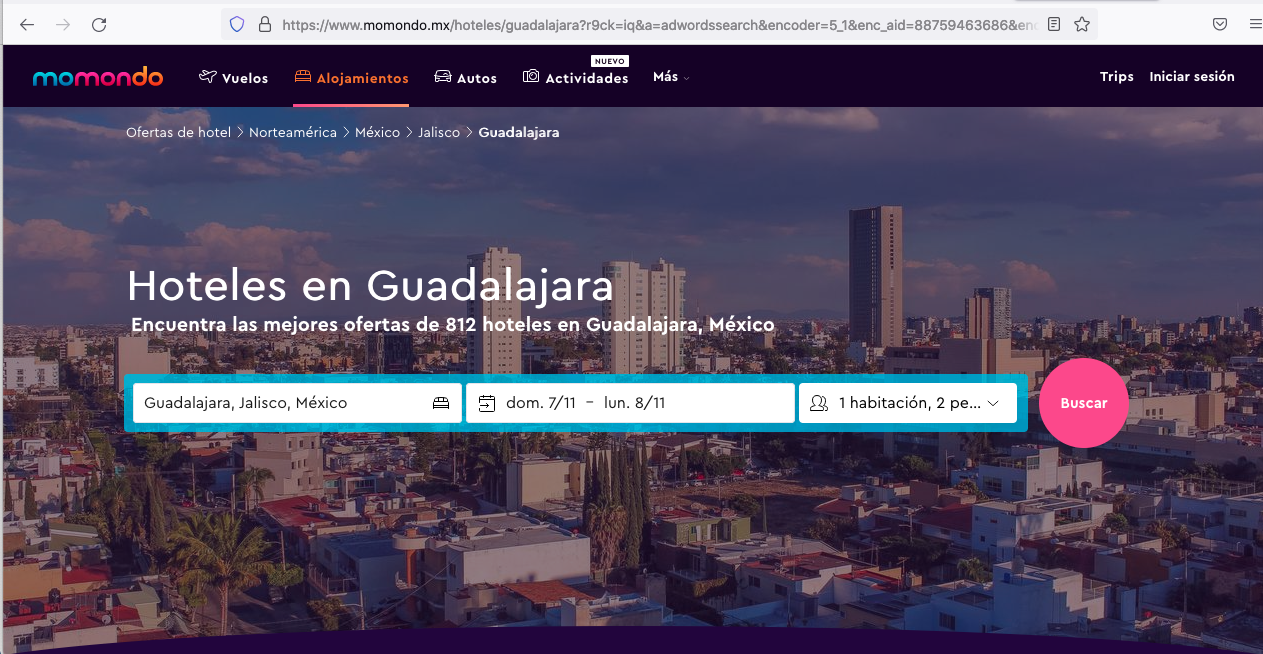
Task: Follow the Jalisco breadcrumb link
Action: coord(439,132)
